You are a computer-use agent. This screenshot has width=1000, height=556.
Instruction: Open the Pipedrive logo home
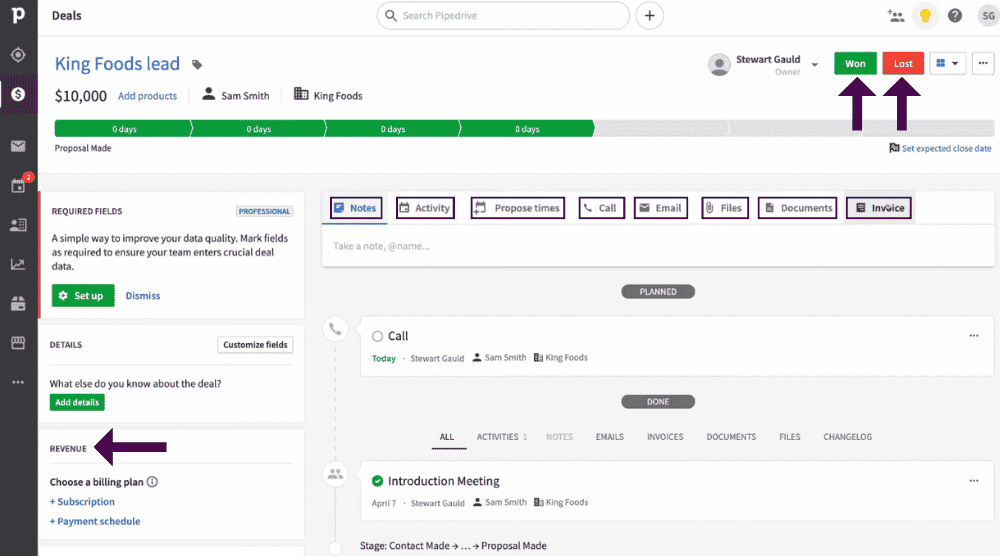(x=18, y=15)
